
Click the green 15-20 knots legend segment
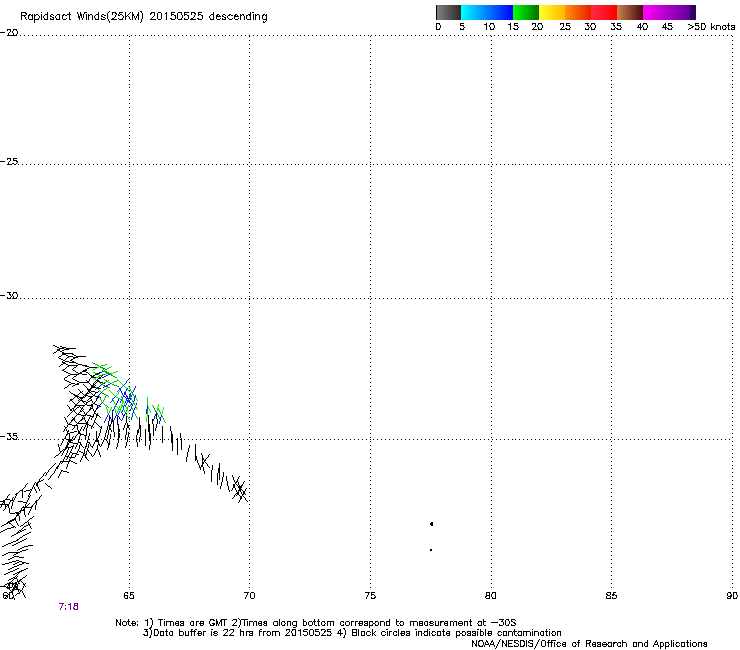(526, 12)
